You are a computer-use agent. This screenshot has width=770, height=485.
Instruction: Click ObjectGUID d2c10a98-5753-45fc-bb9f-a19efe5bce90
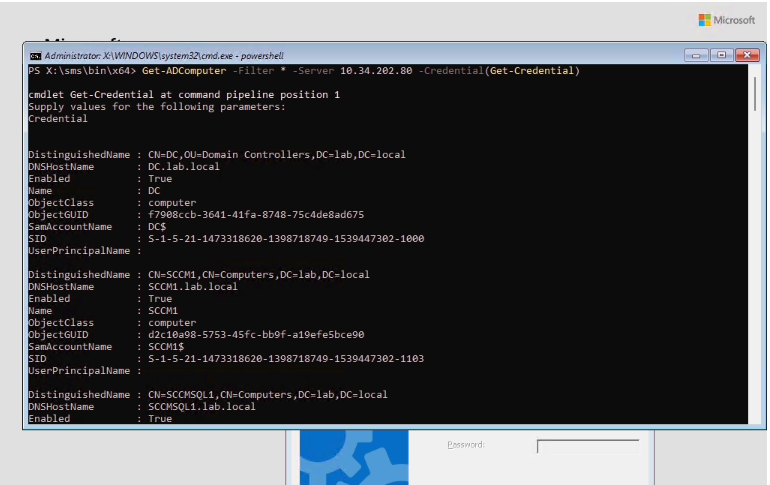tap(256, 335)
